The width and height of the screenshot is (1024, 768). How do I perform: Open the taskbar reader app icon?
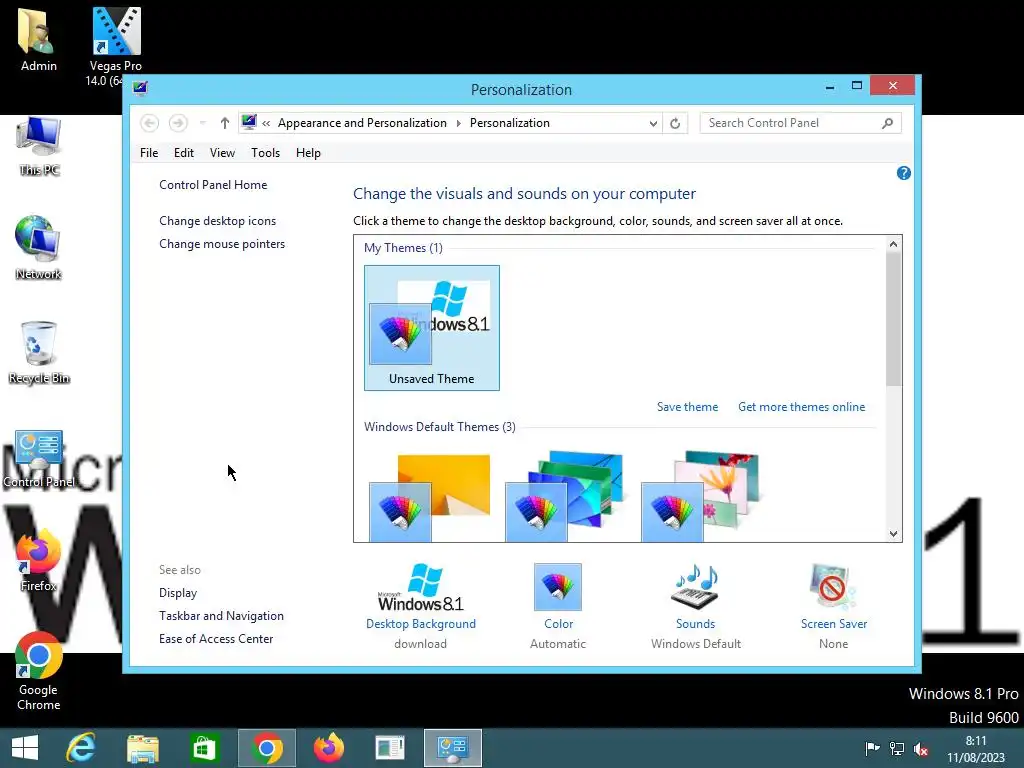click(x=391, y=748)
